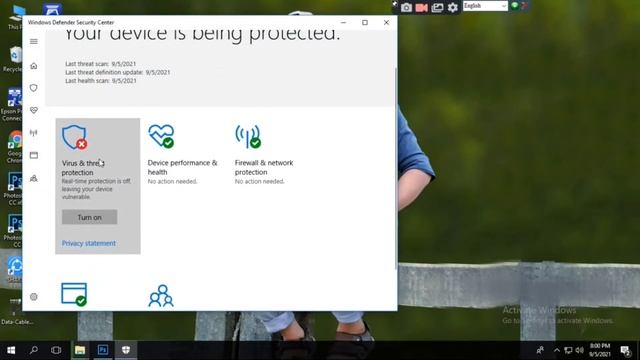The image size is (640, 360).
Task: Click the App & browser control tile icon
Action: pyautogui.click(x=74, y=294)
